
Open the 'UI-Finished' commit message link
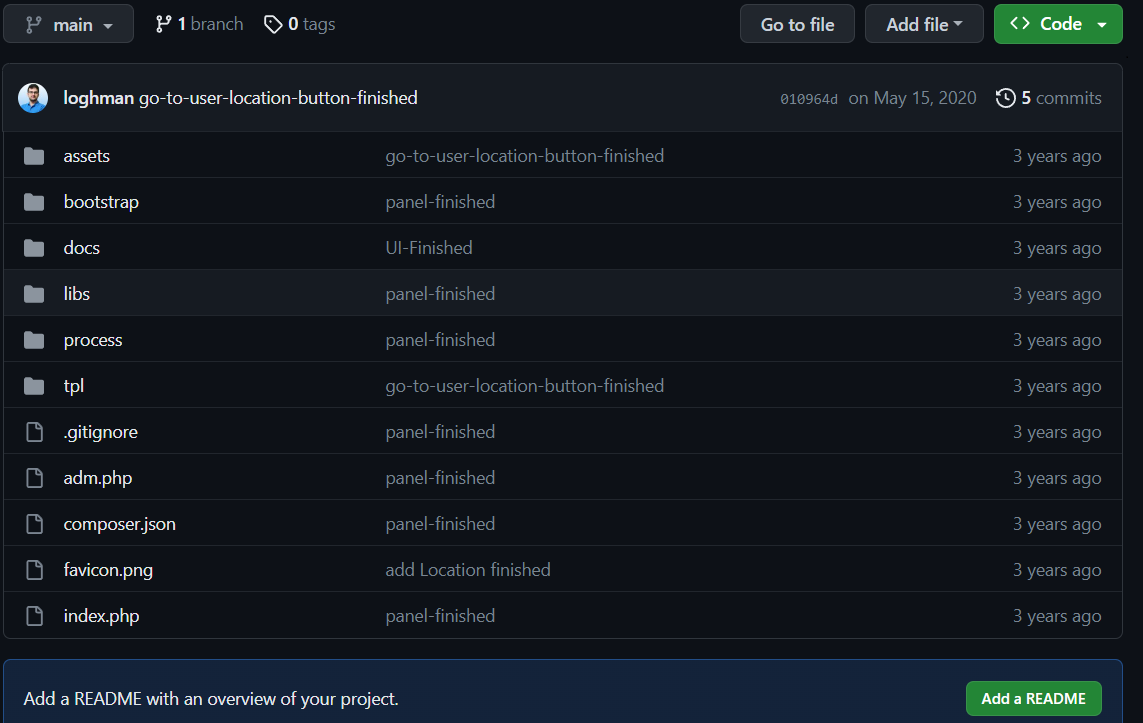click(429, 248)
